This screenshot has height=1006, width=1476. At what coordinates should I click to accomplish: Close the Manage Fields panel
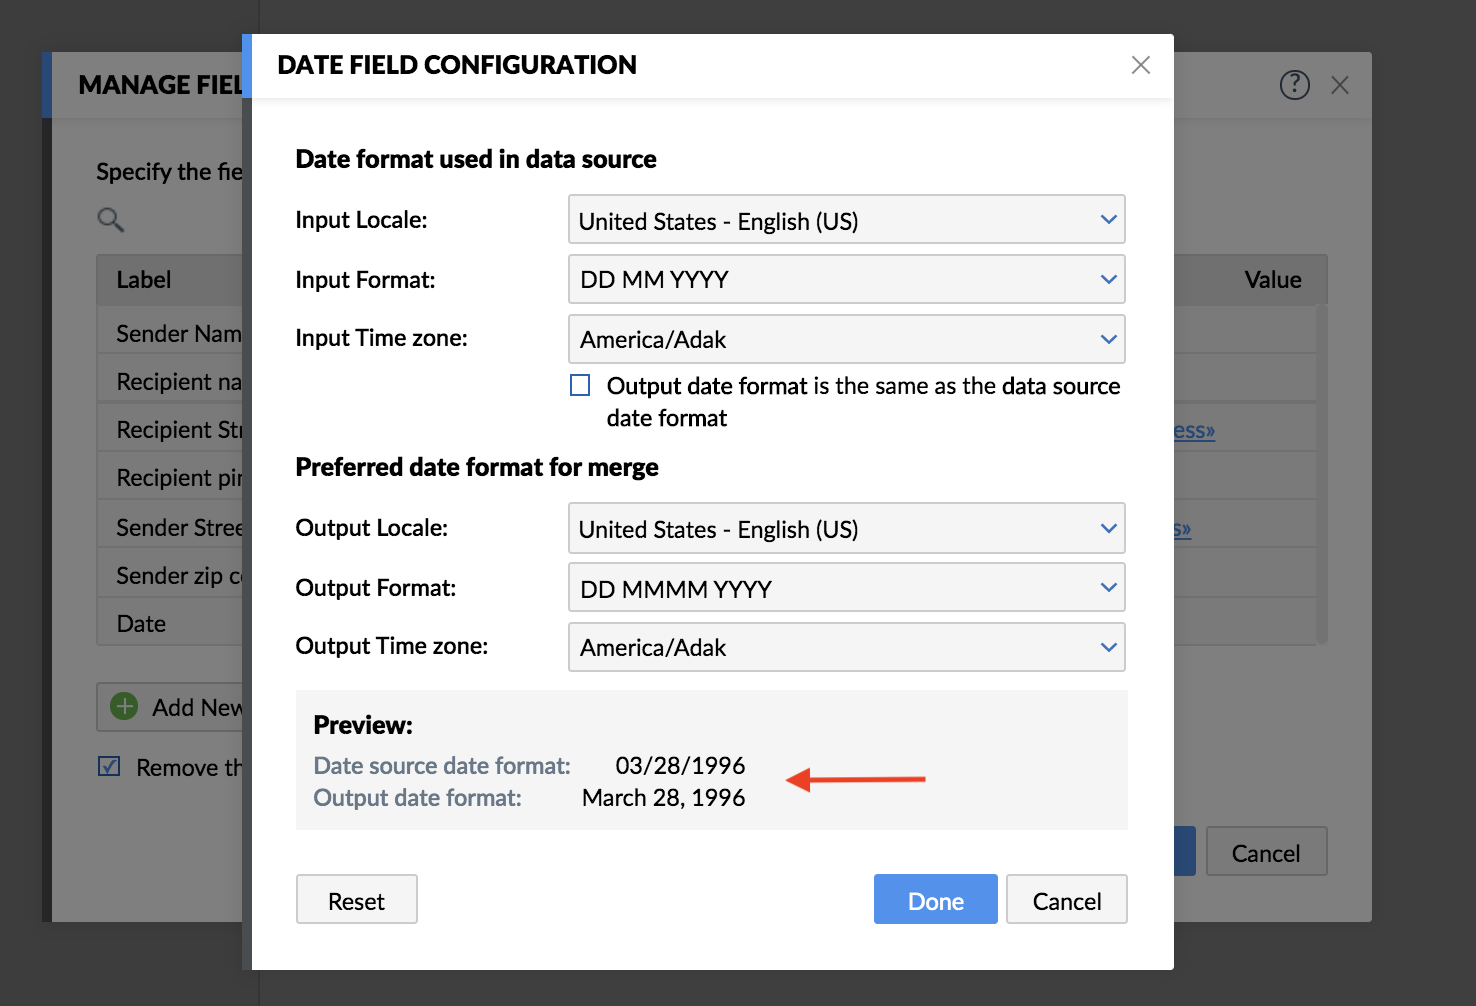coord(1340,85)
